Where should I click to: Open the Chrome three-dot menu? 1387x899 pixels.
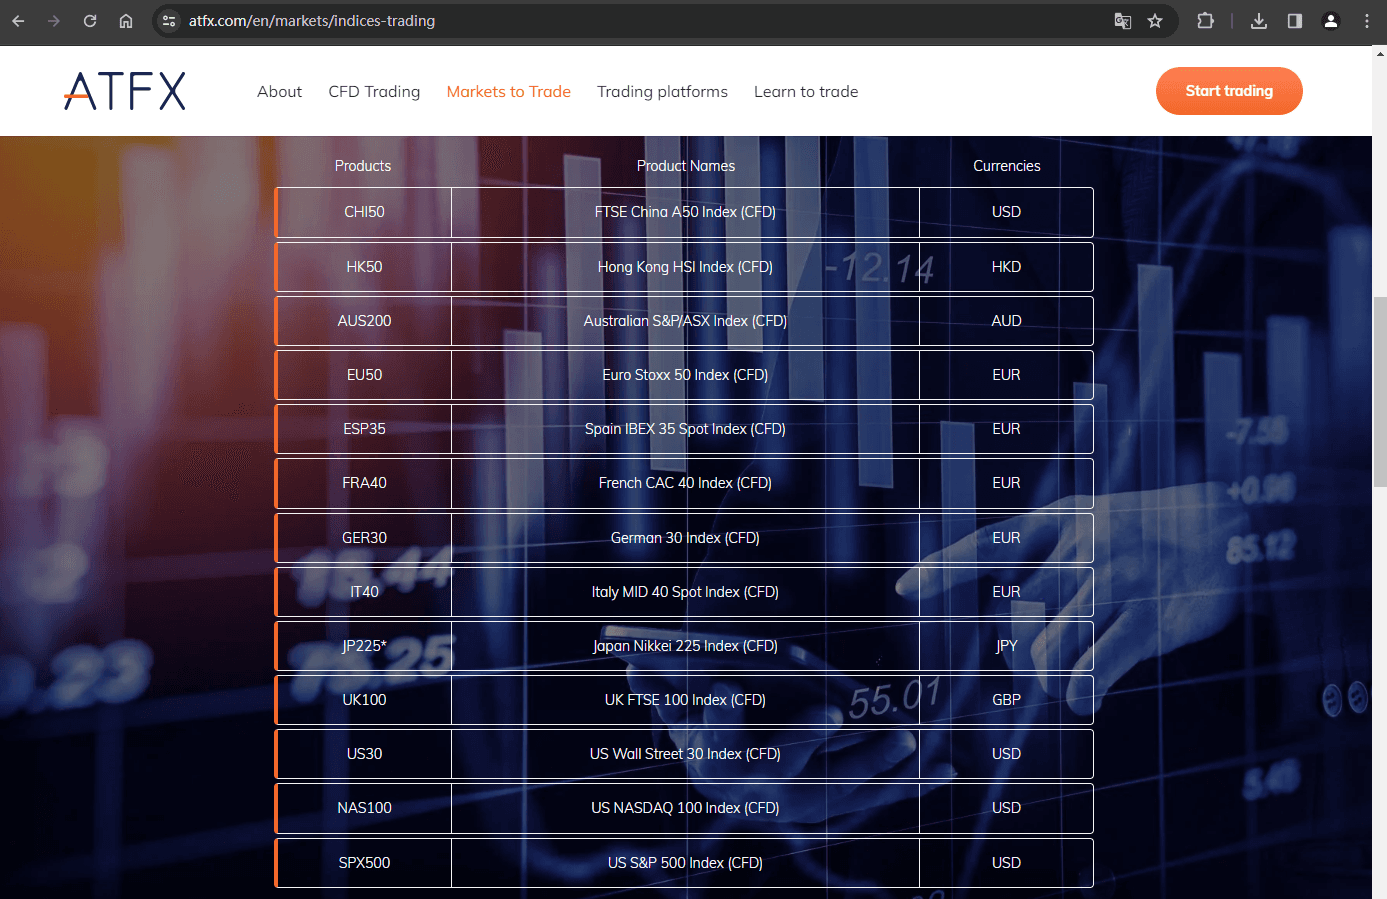coord(1367,21)
